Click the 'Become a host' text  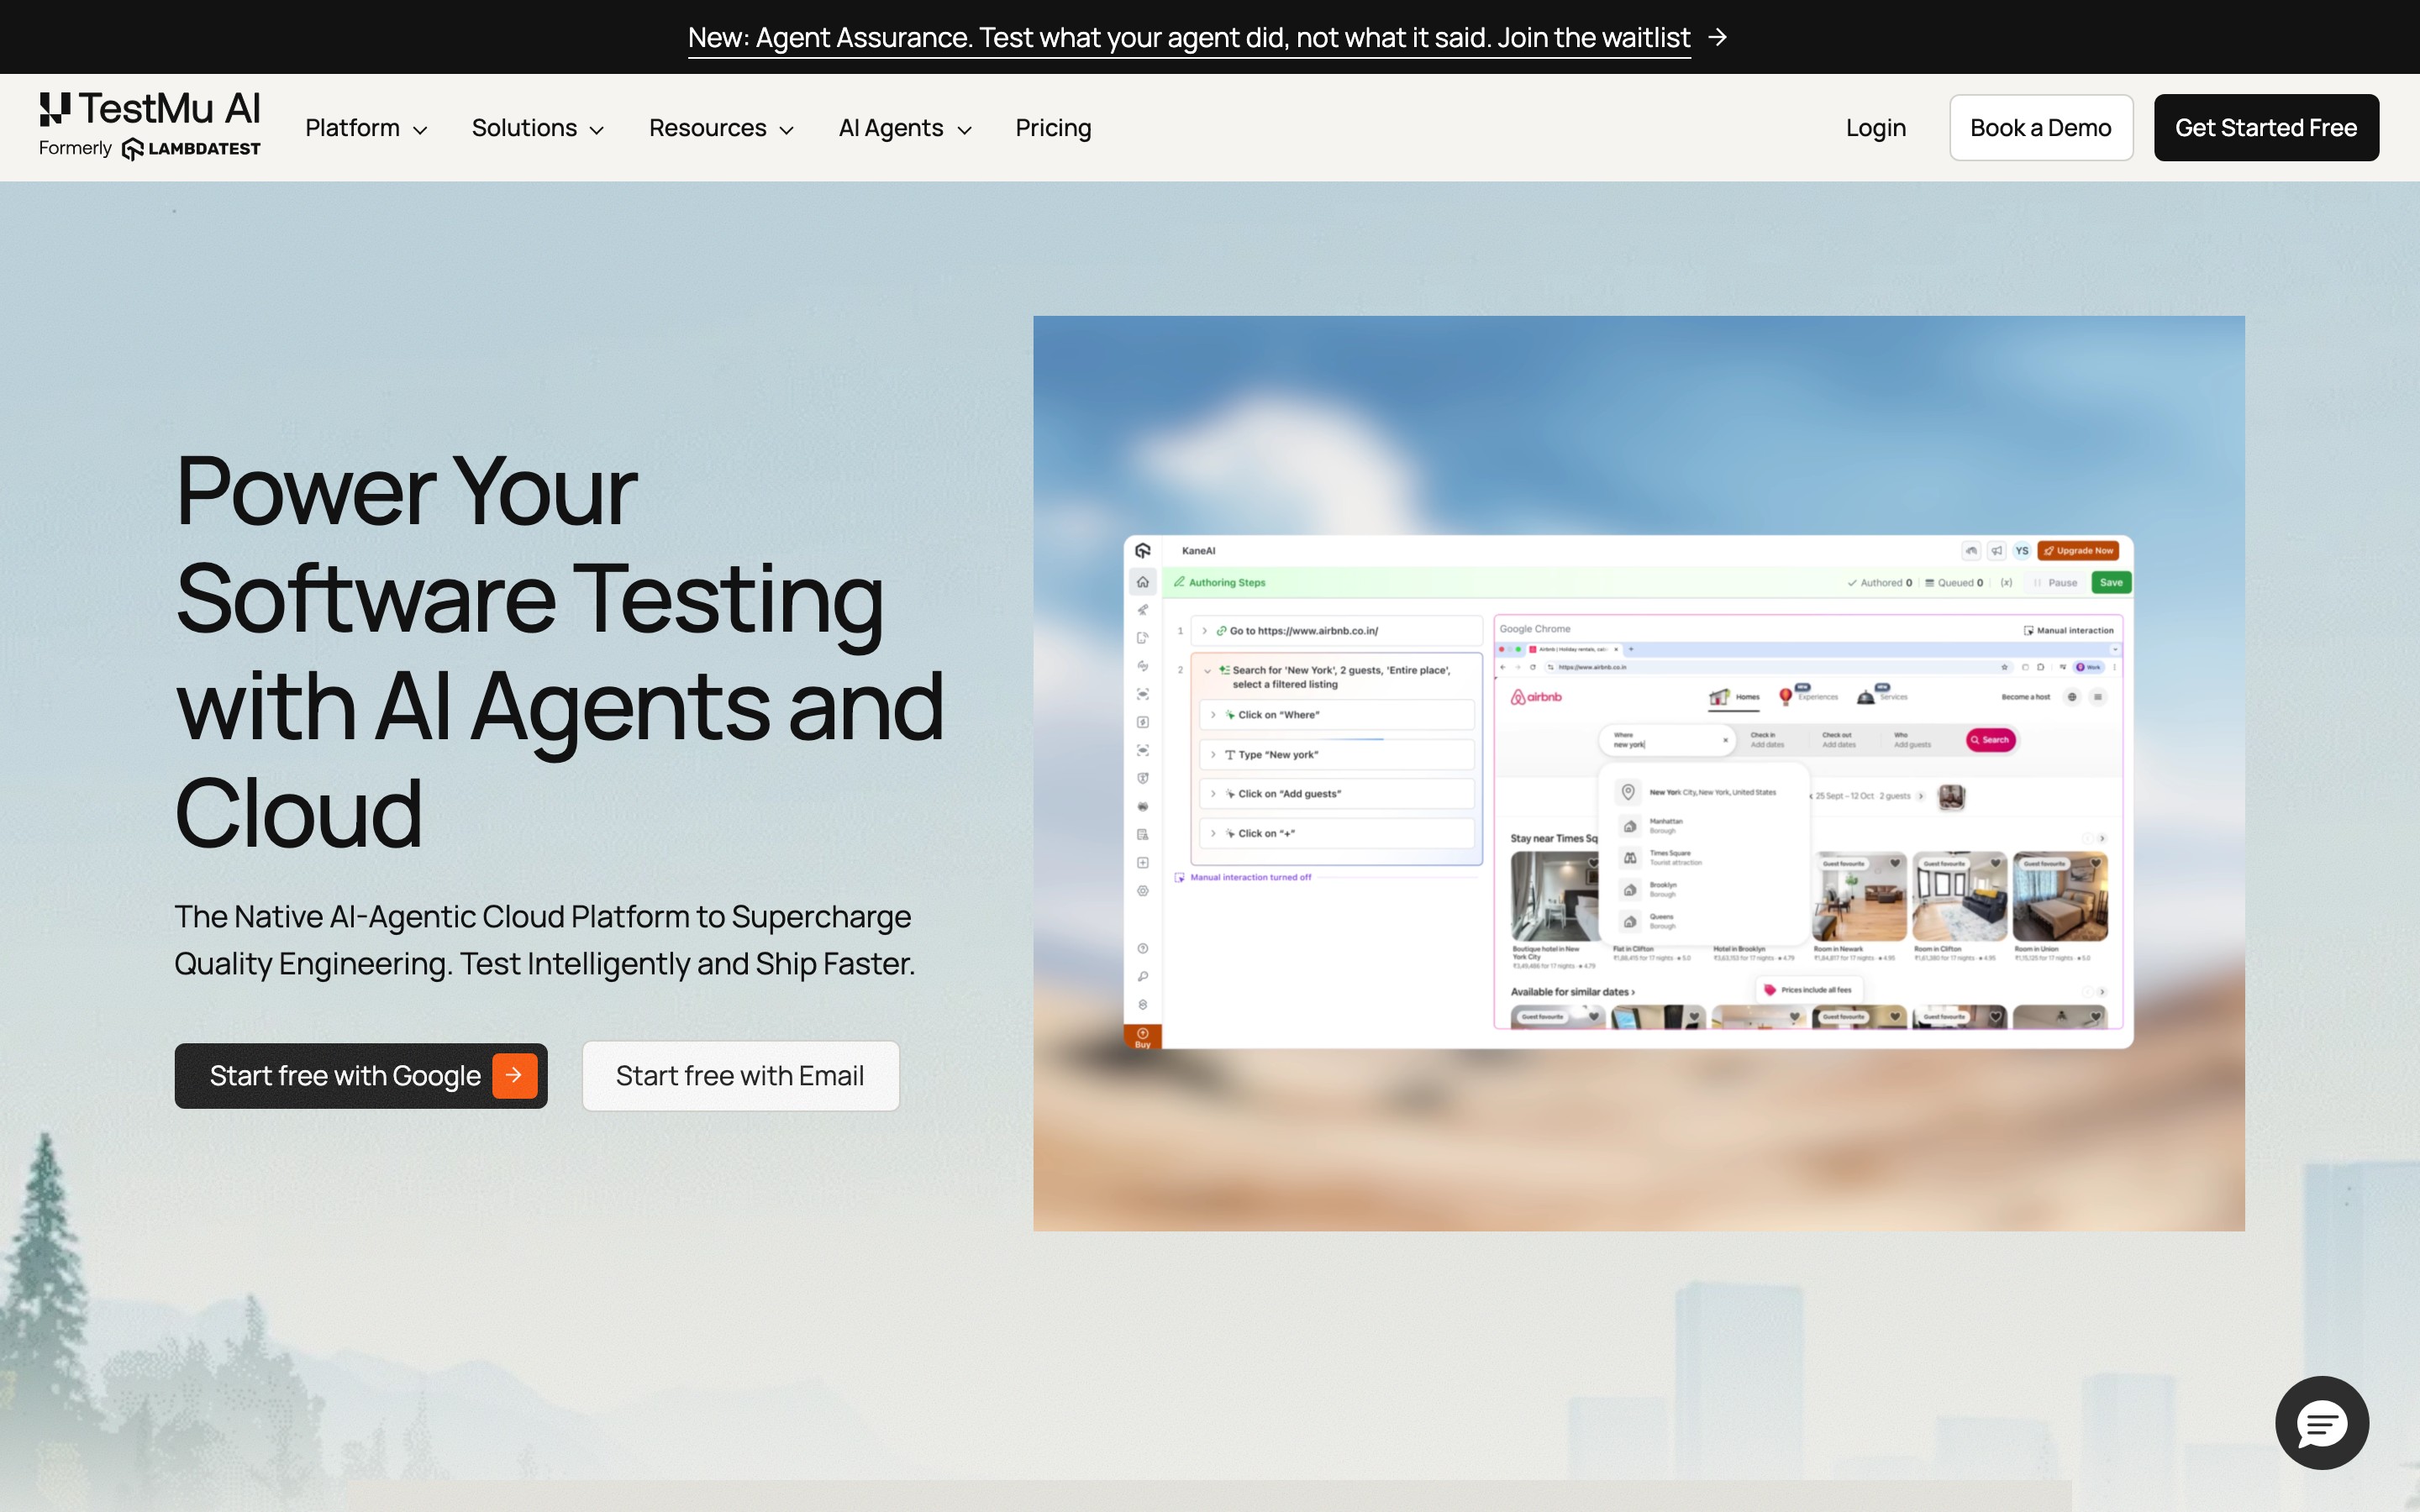pyautogui.click(x=2025, y=697)
